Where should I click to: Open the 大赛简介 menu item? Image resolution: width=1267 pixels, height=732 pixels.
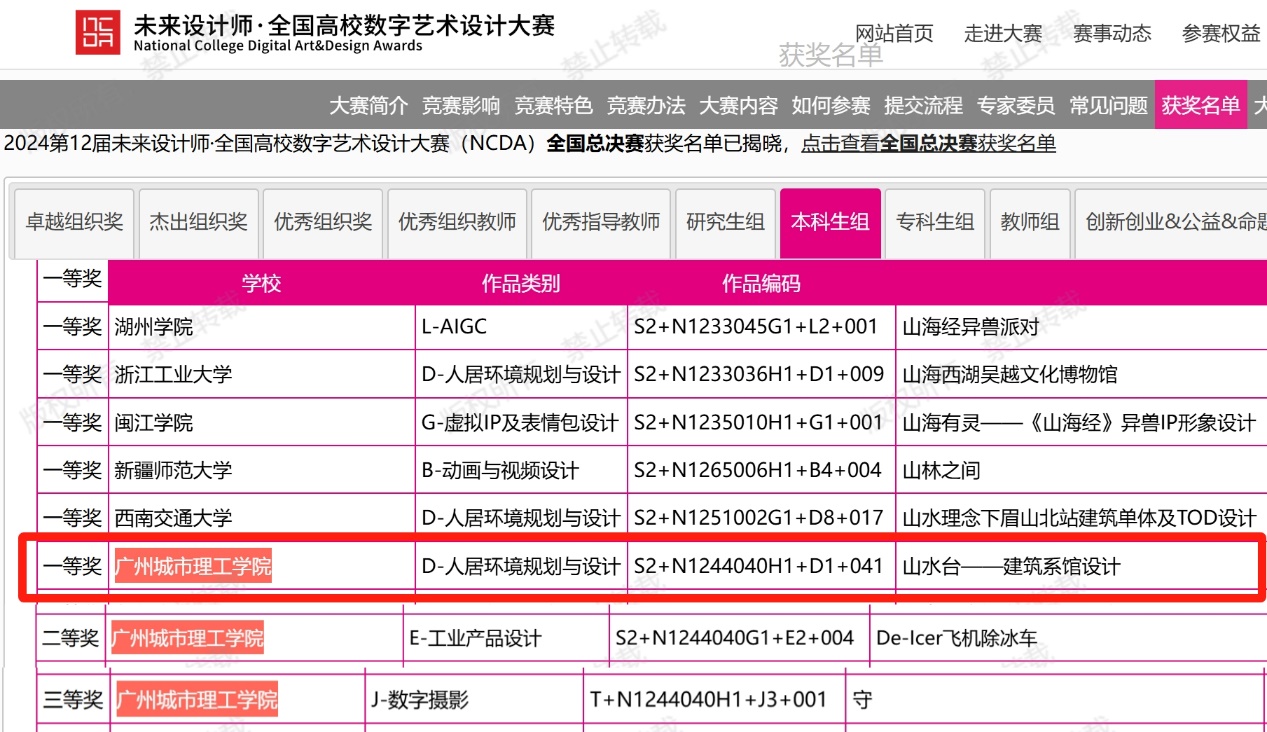369,105
